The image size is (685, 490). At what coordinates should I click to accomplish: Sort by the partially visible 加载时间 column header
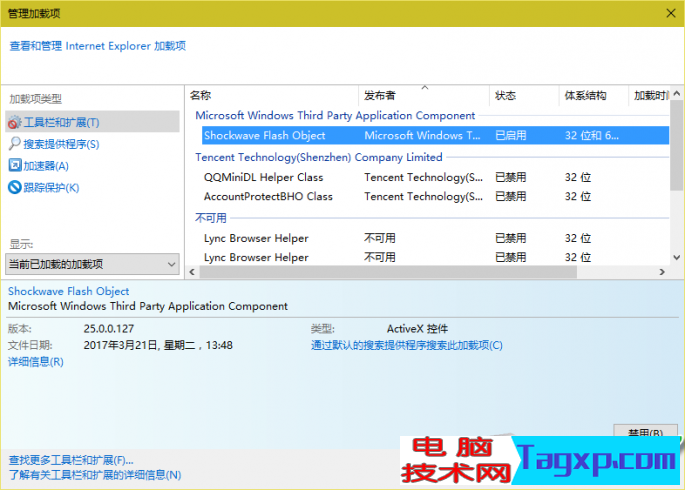(x=651, y=95)
